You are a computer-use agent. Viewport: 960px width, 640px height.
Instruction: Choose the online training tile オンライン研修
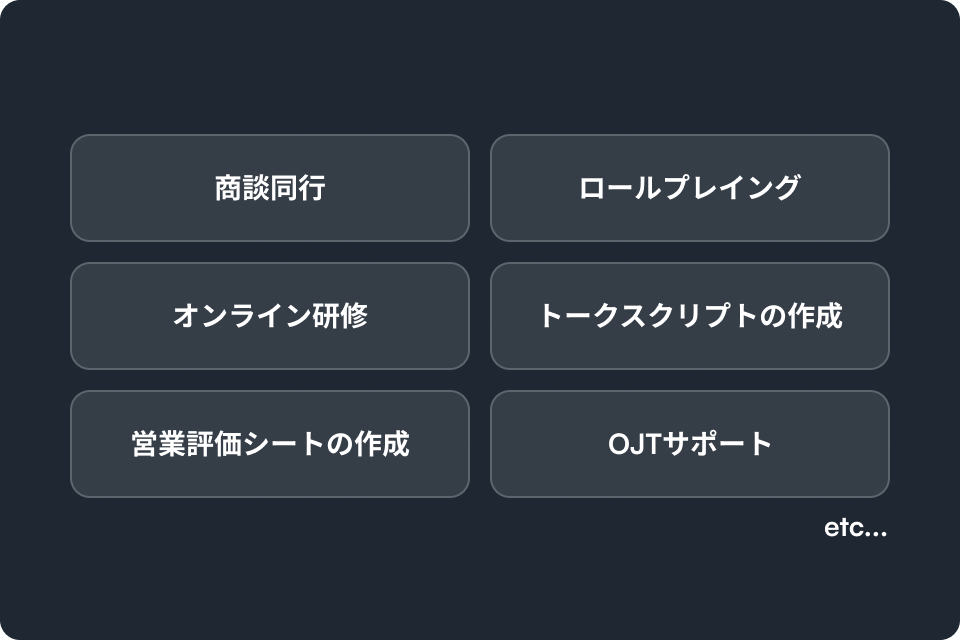point(270,316)
